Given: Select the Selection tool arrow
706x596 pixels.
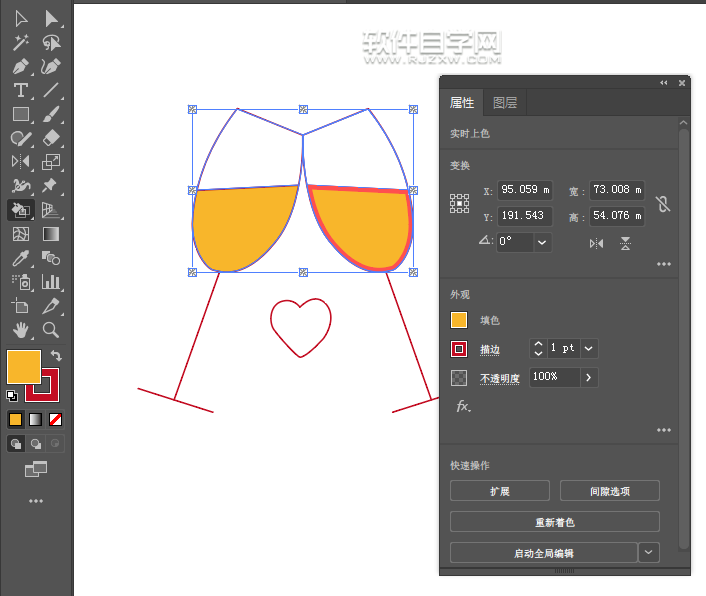Looking at the screenshot, I should (21, 19).
